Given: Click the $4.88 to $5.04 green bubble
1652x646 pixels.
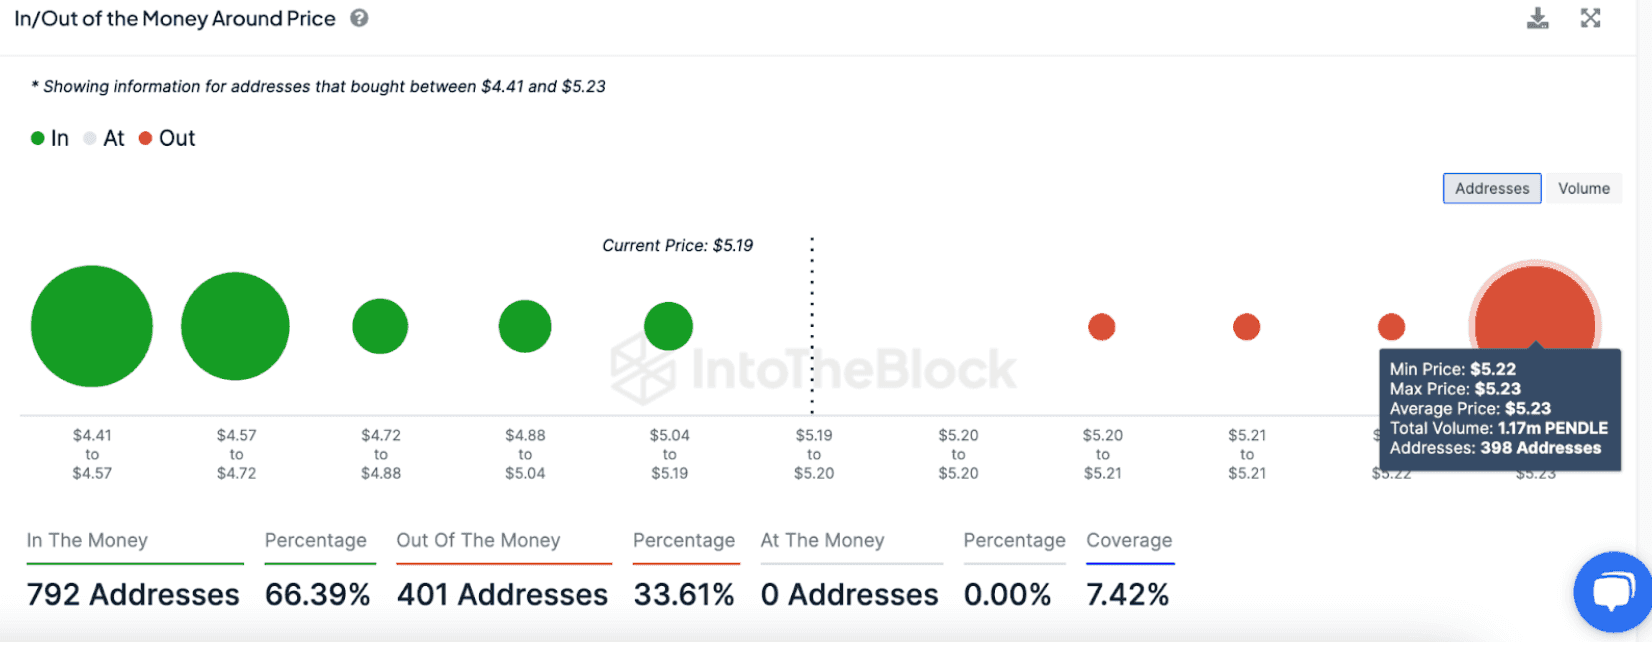Looking at the screenshot, I should 525,326.
